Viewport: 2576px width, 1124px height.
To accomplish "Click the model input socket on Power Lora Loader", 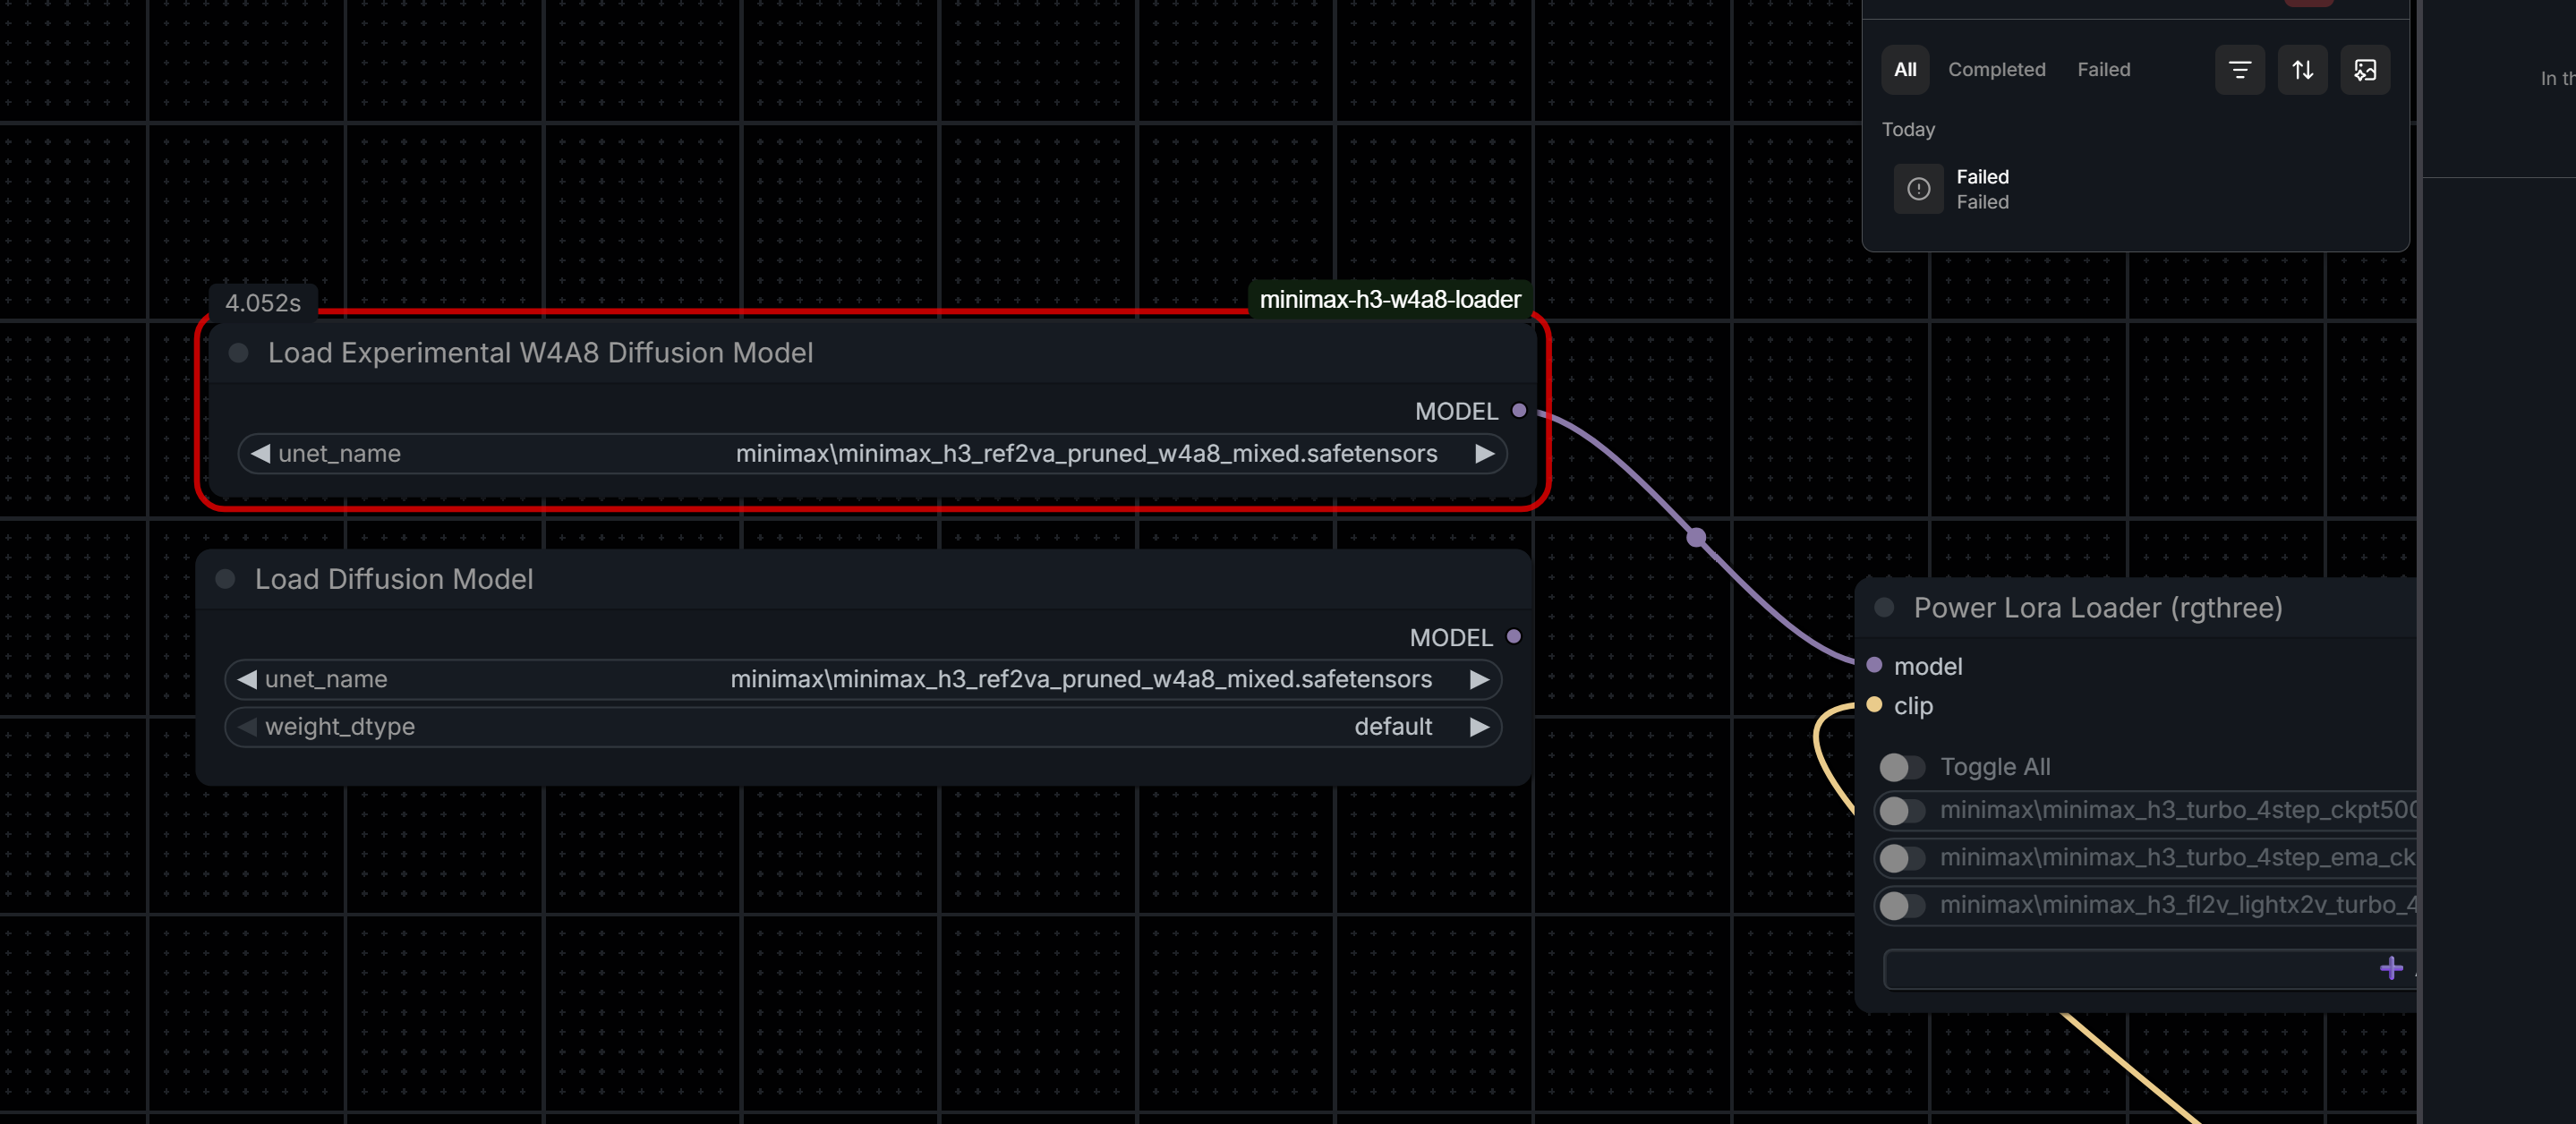I will (x=1874, y=666).
